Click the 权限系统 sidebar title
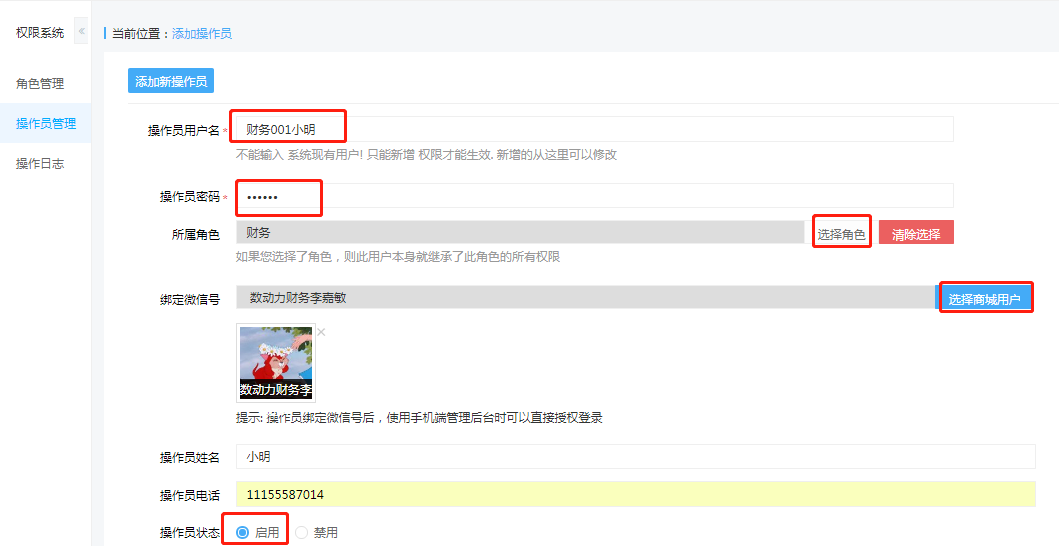Screen dimensions: 1059x546 (40, 32)
